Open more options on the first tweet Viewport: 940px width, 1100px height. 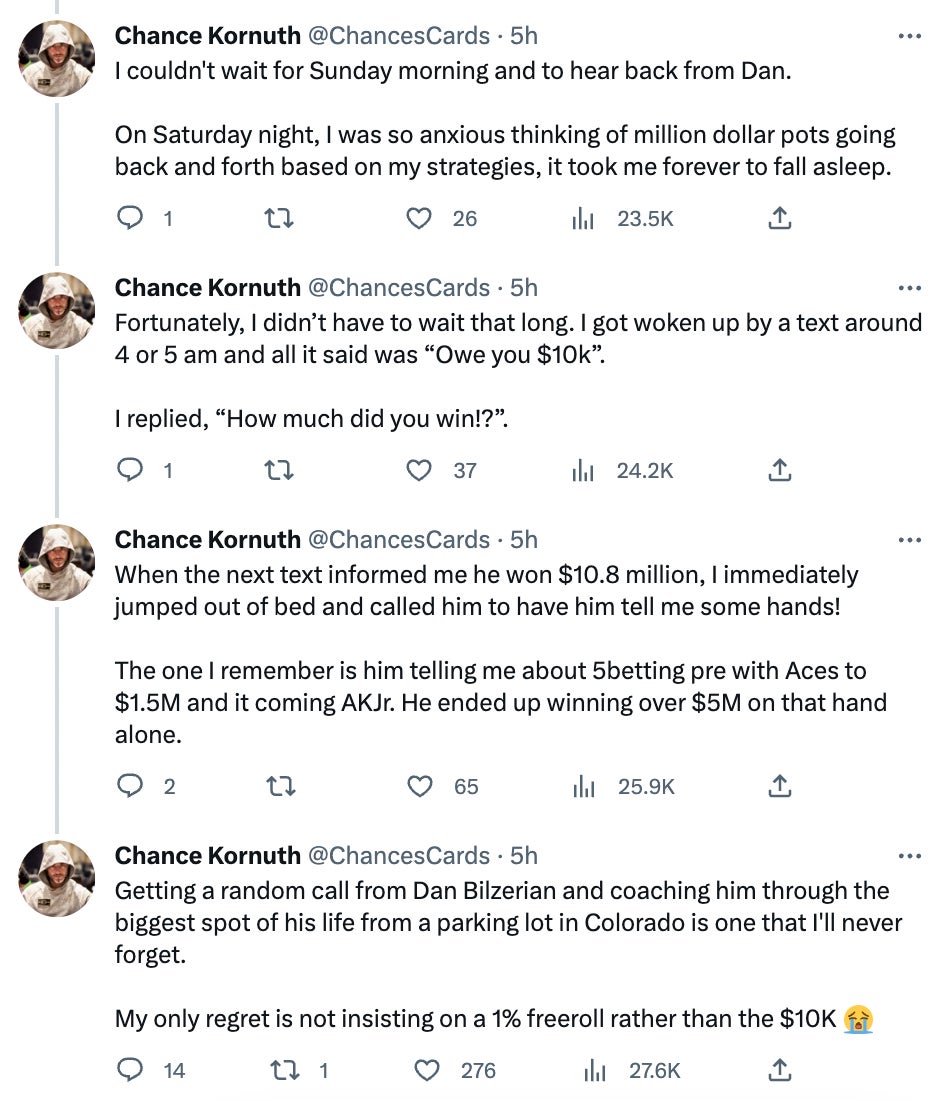(x=909, y=36)
